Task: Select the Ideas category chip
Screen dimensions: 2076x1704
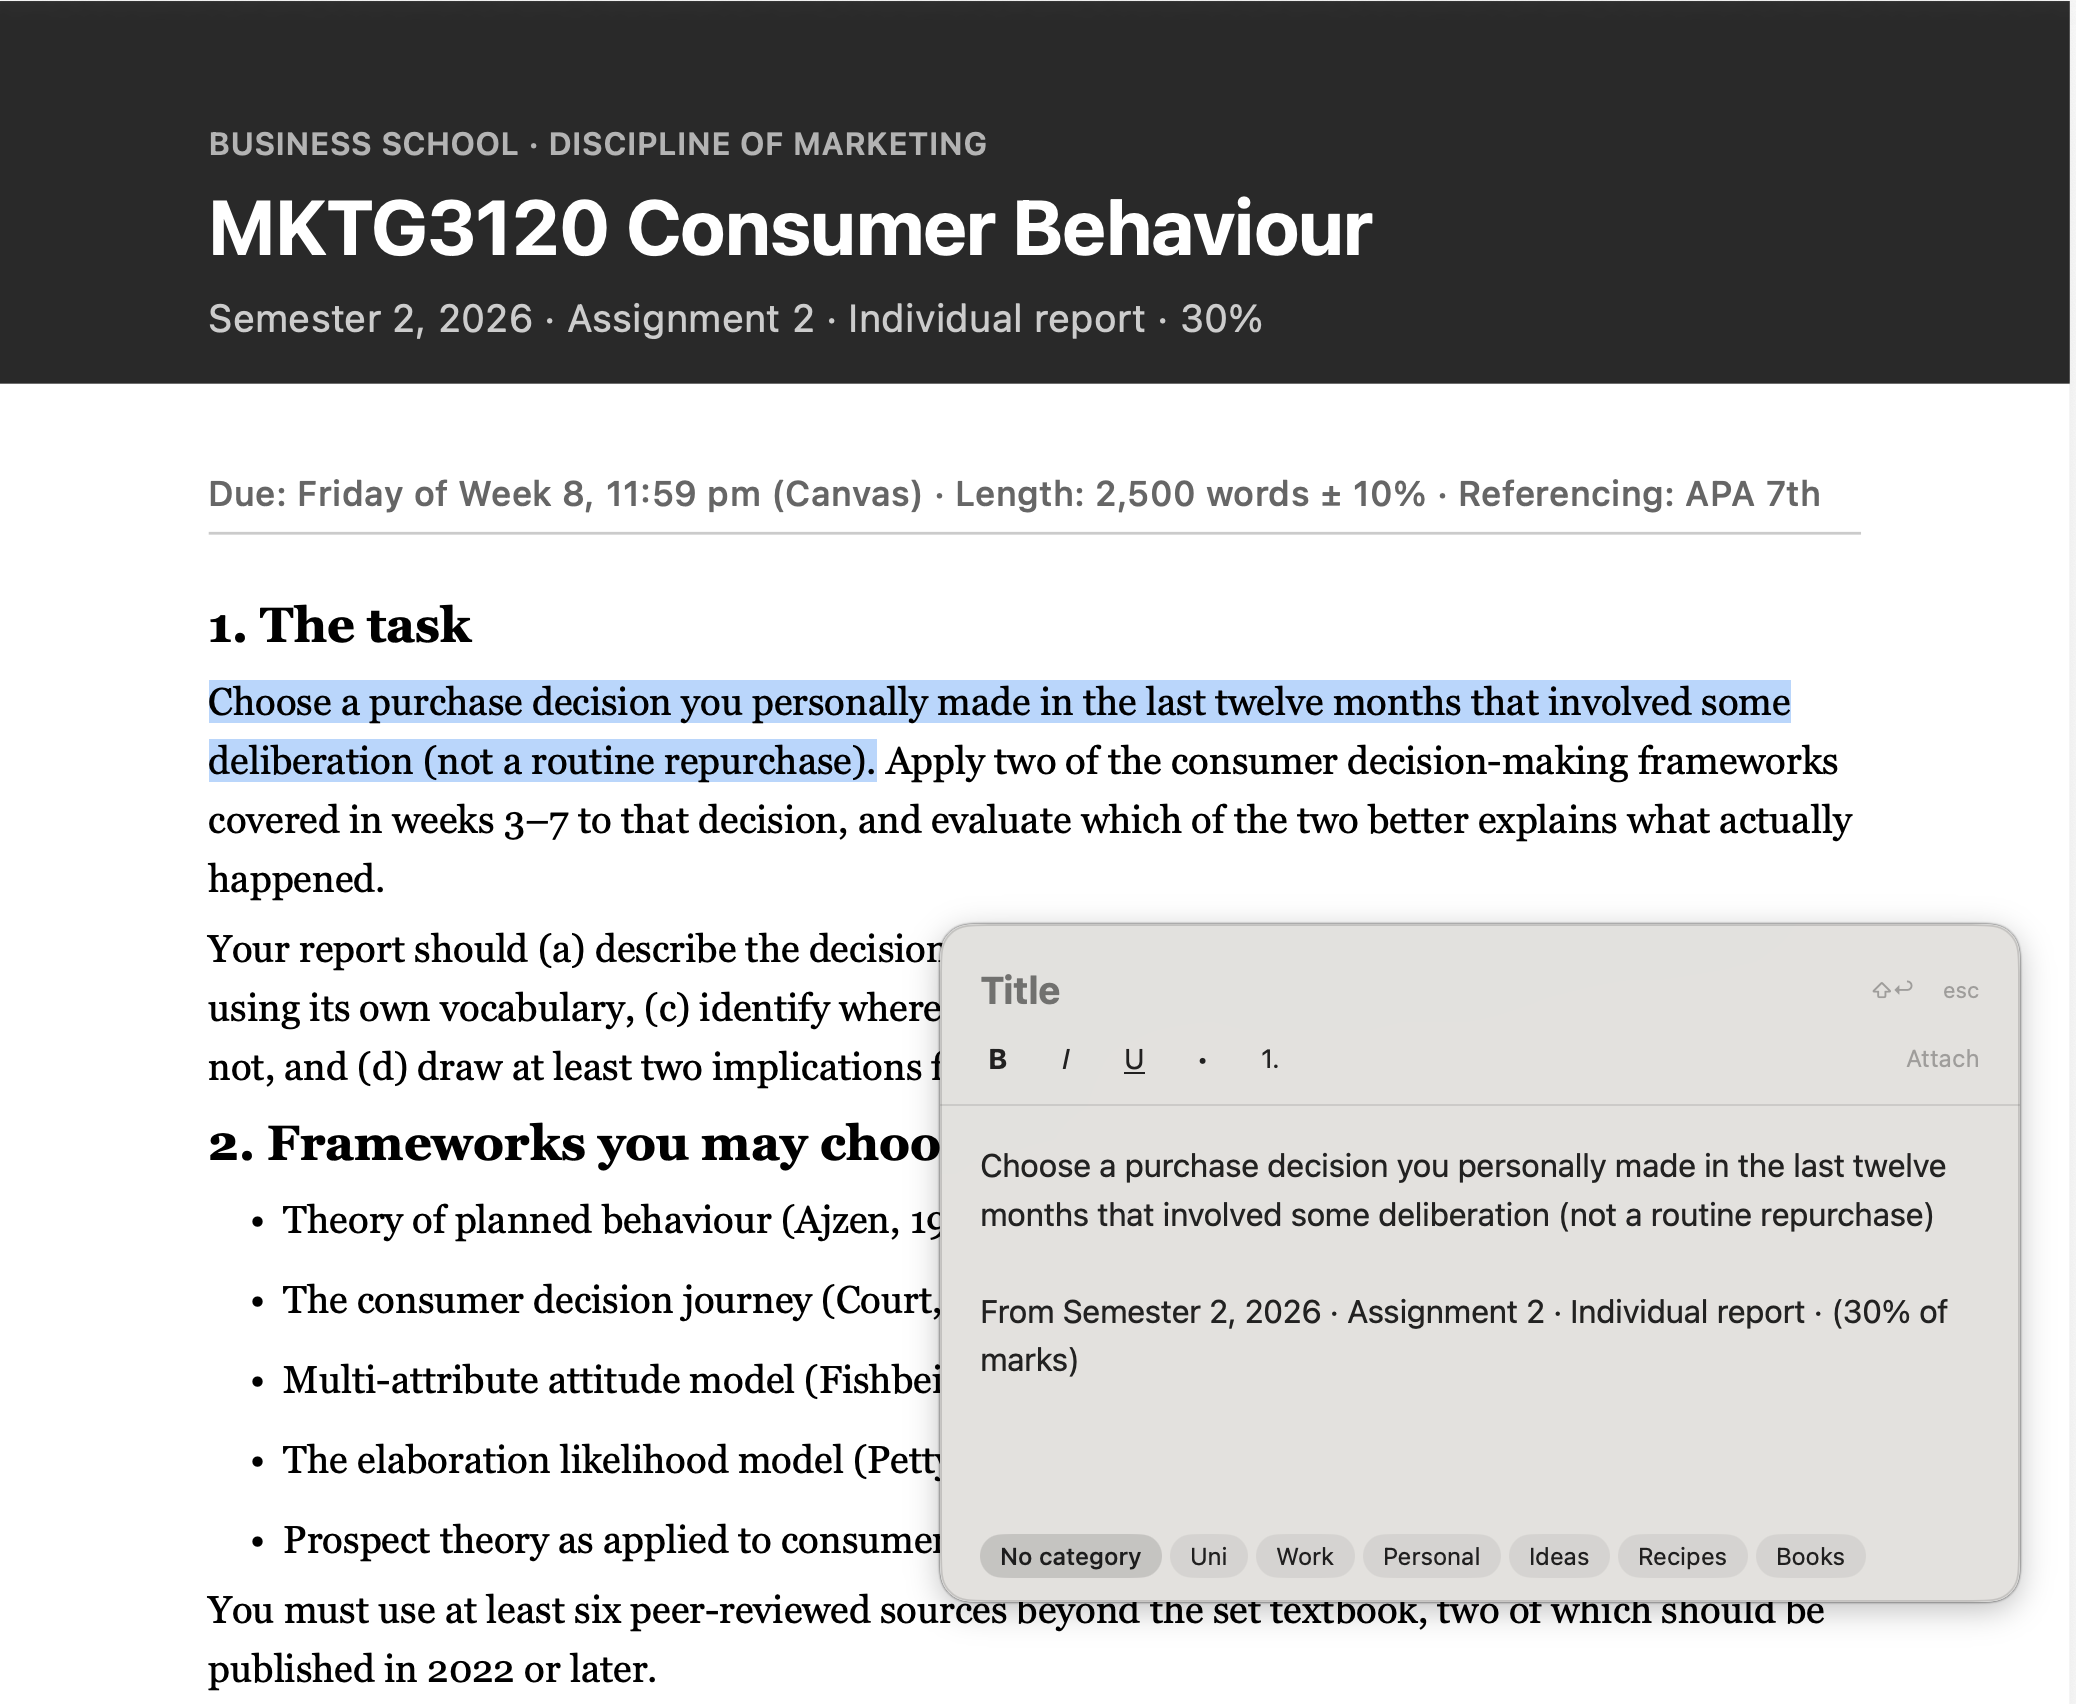Action: 1559,1556
